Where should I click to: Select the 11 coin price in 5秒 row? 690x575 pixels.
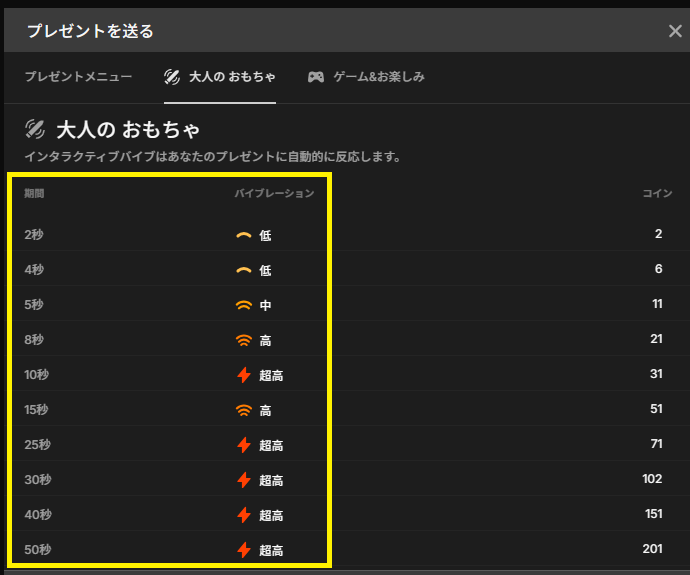pyautogui.click(x=656, y=305)
